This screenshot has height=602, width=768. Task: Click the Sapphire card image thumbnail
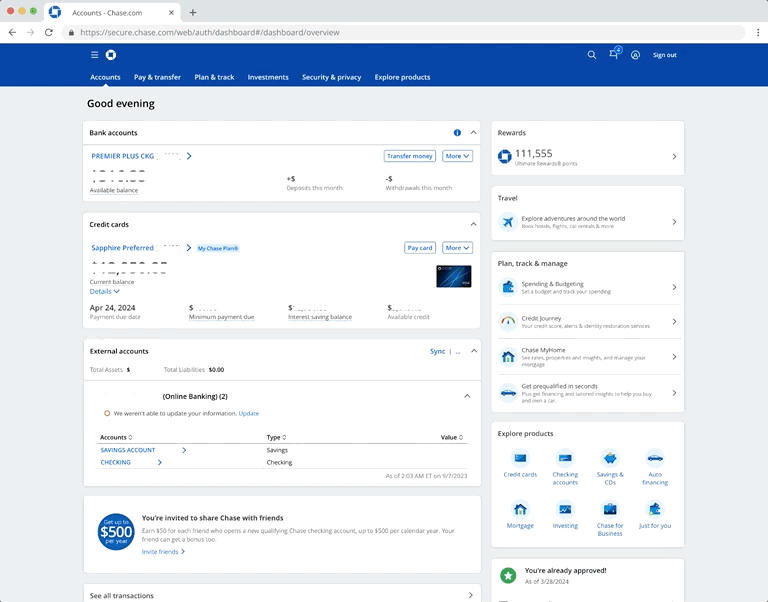point(454,276)
